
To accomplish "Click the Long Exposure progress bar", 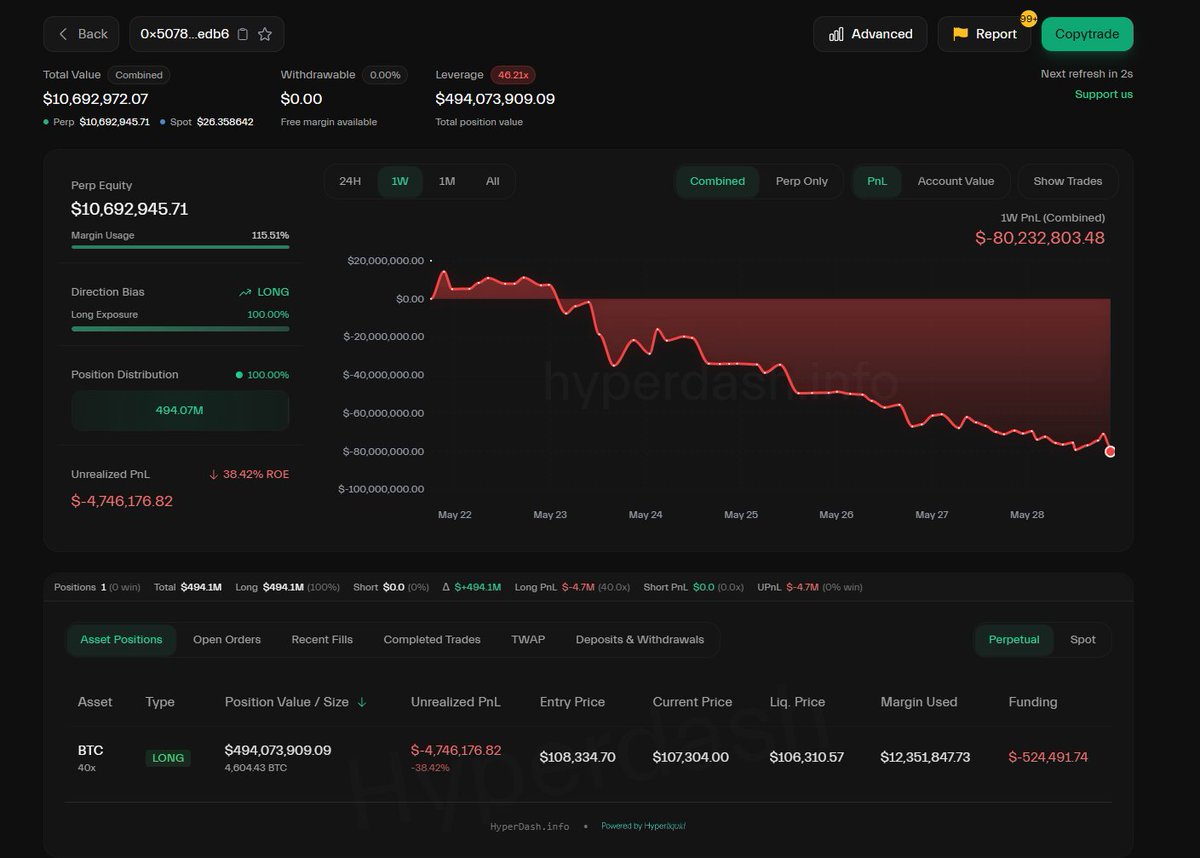I will [x=180, y=328].
